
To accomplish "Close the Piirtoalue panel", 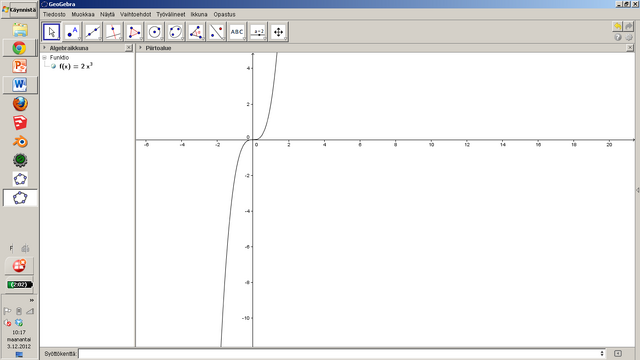I will pyautogui.click(x=630, y=48).
